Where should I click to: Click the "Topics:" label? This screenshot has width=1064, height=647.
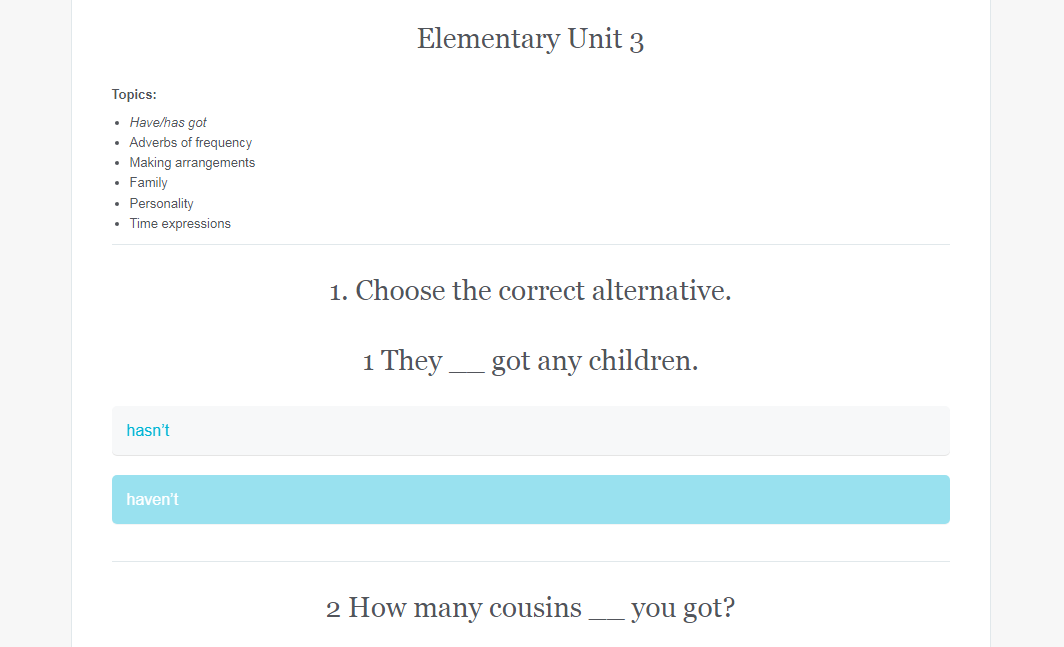134,95
